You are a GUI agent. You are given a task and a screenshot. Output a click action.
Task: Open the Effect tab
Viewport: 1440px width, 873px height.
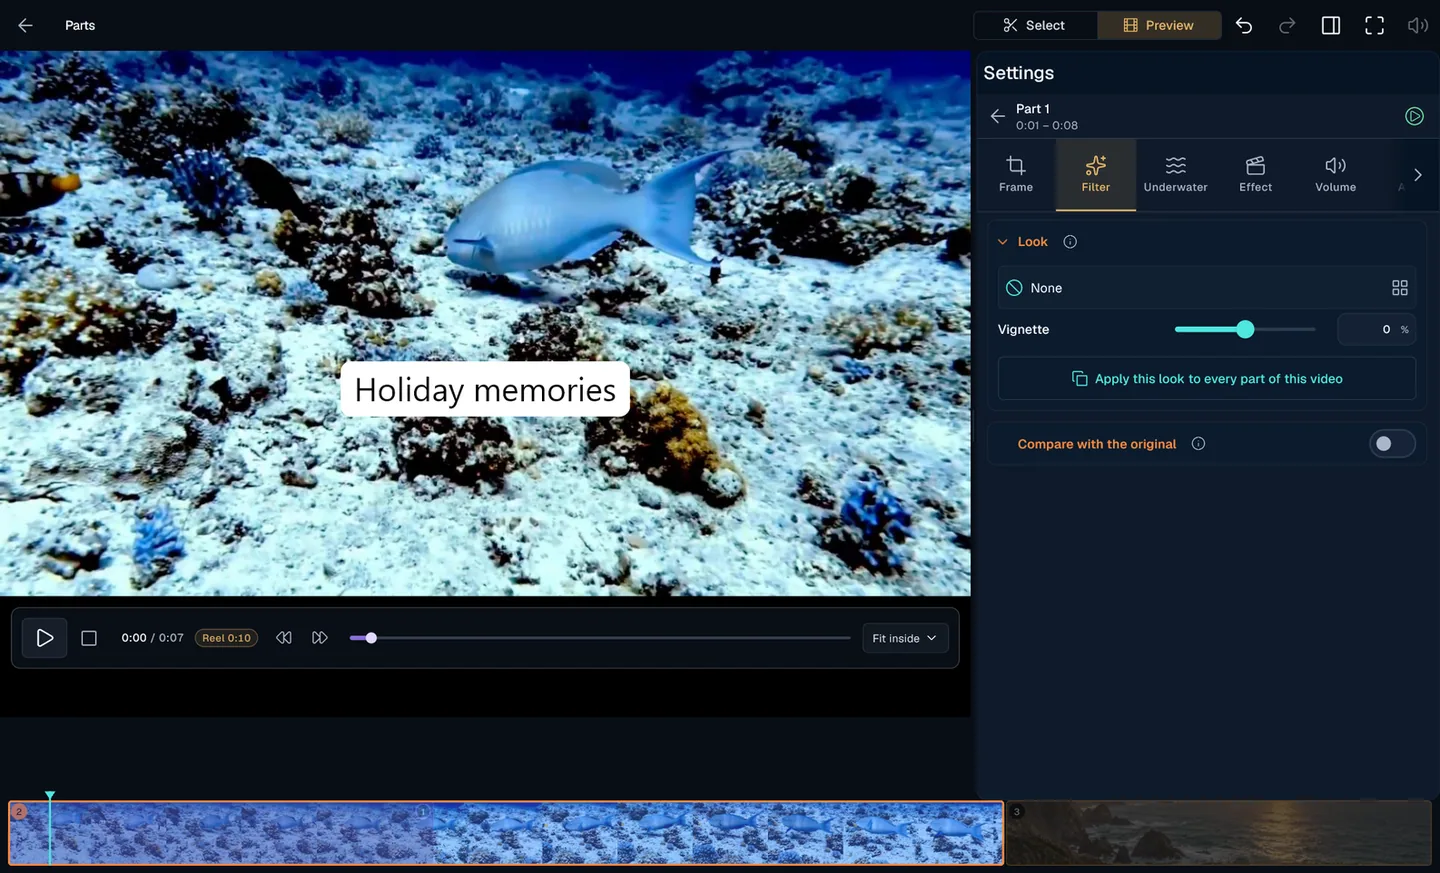tap(1256, 175)
